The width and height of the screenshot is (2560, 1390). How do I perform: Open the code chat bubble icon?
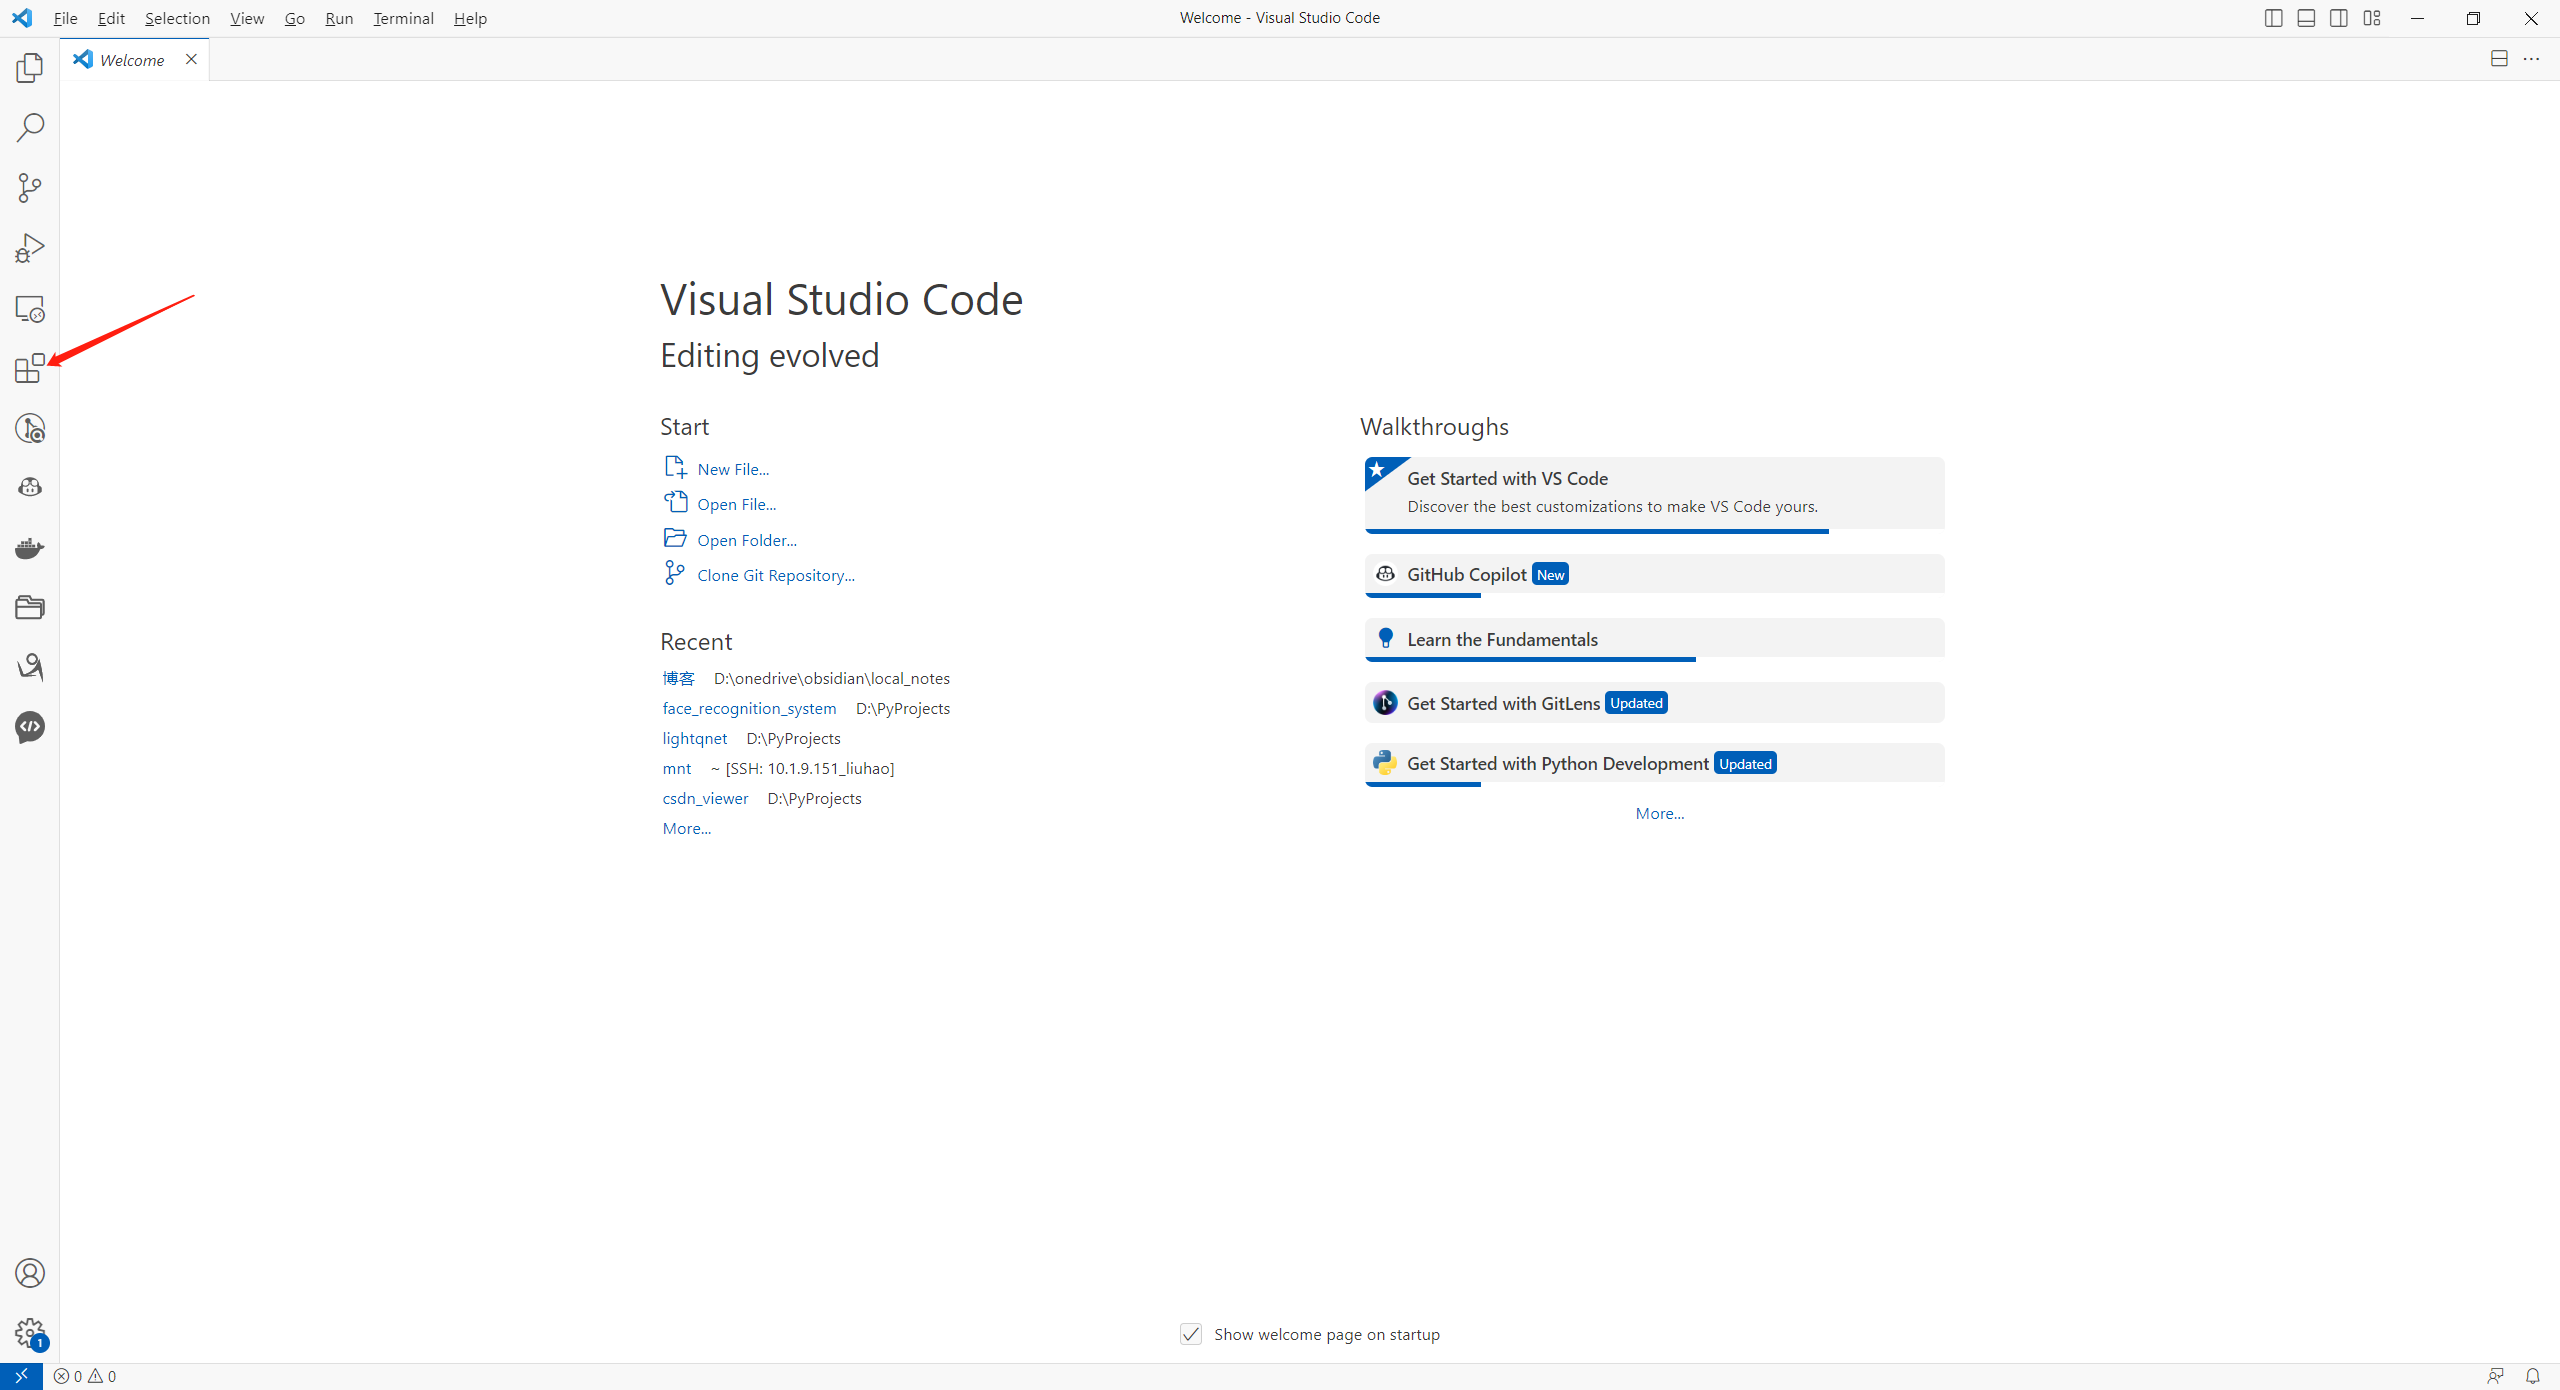pos(30,727)
